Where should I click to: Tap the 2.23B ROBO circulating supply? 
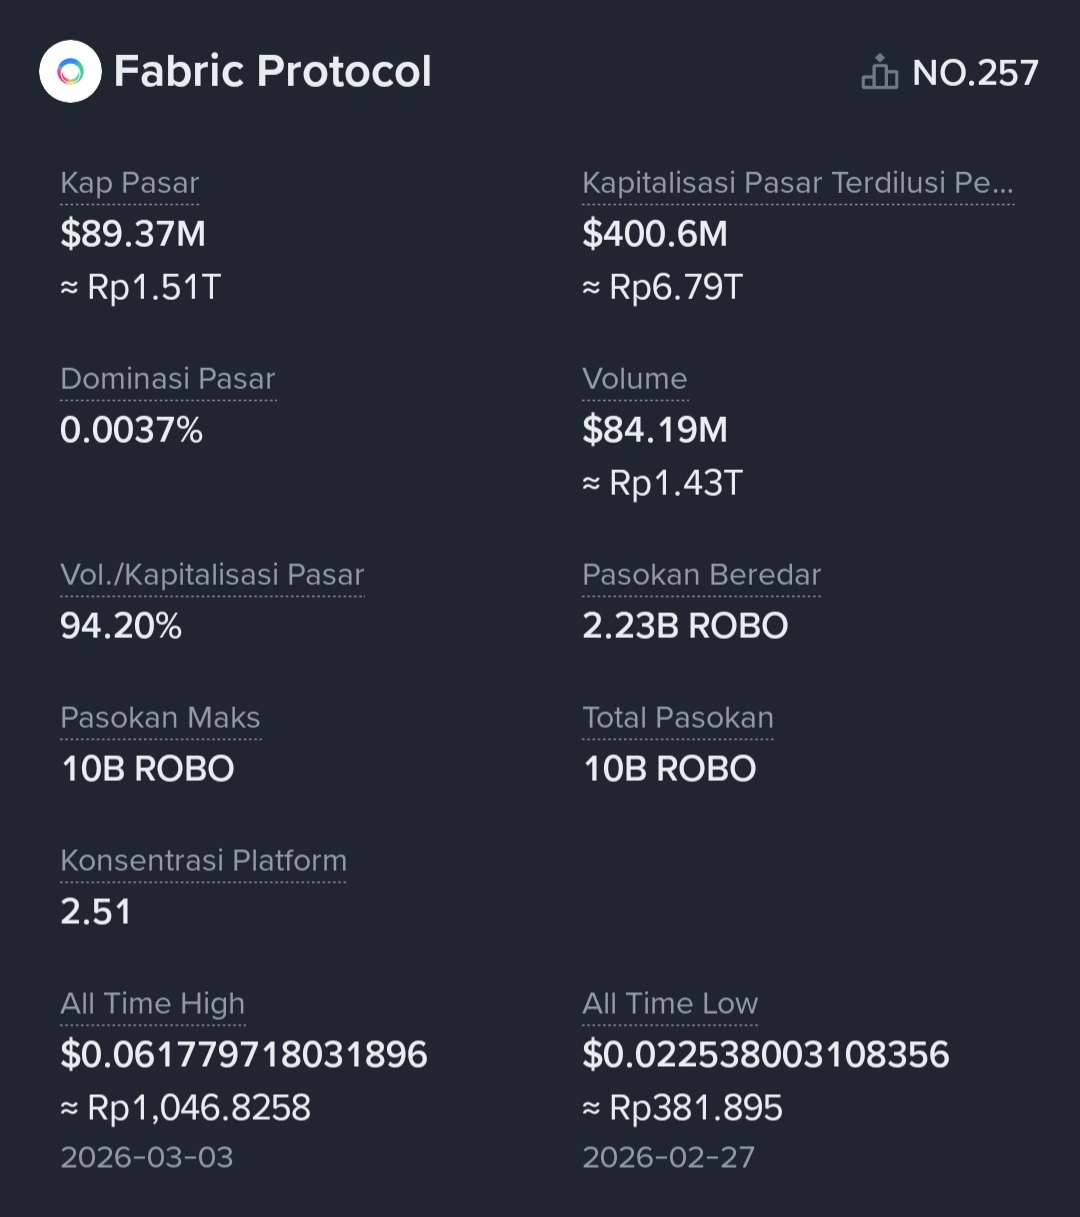pyautogui.click(x=685, y=626)
